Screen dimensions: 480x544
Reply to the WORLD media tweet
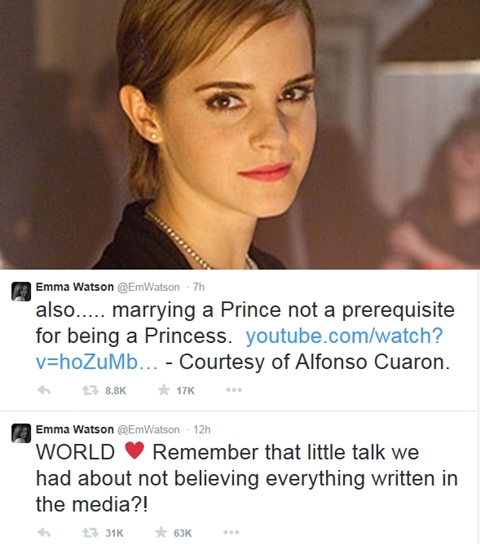(x=44, y=533)
